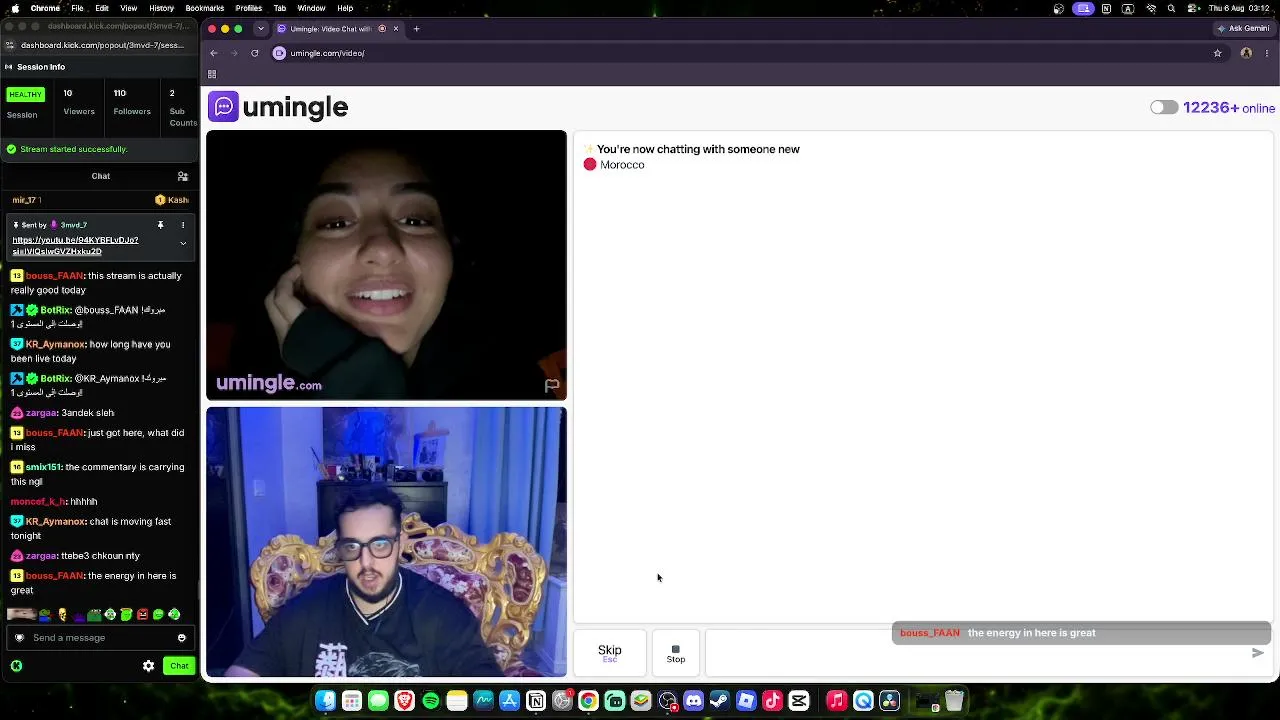This screenshot has width=1280, height=720.
Task: Open the pinned YouTube link
Action: [75, 246]
